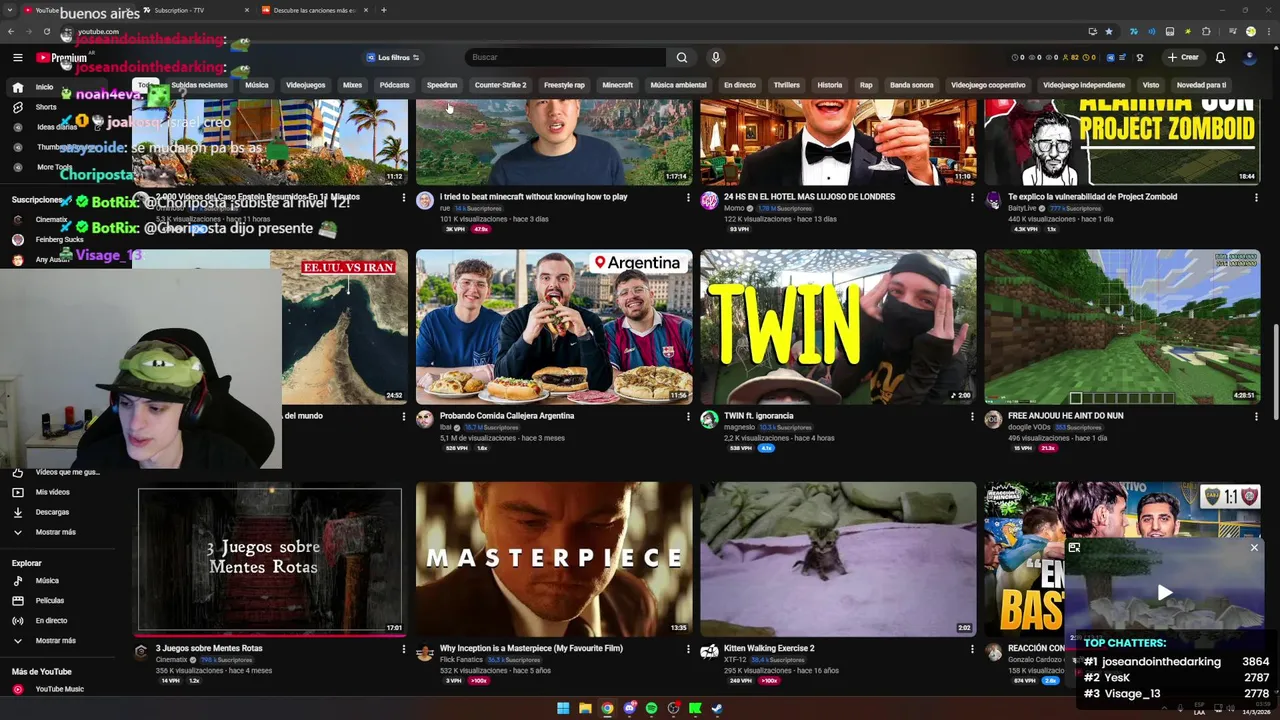Open options for Probando Comida Callejera Argentina
The width and height of the screenshot is (1280, 720).
click(688, 416)
